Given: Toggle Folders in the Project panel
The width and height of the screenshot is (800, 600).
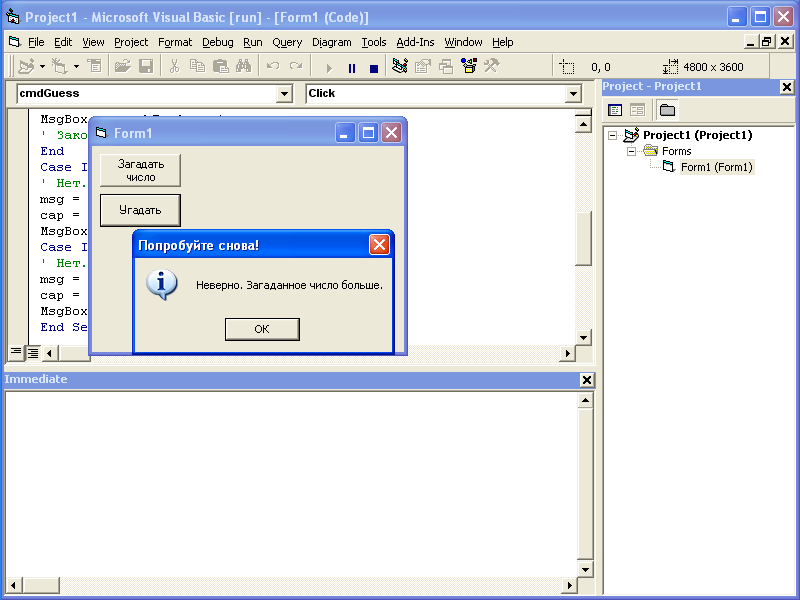Looking at the screenshot, I should coord(667,110).
